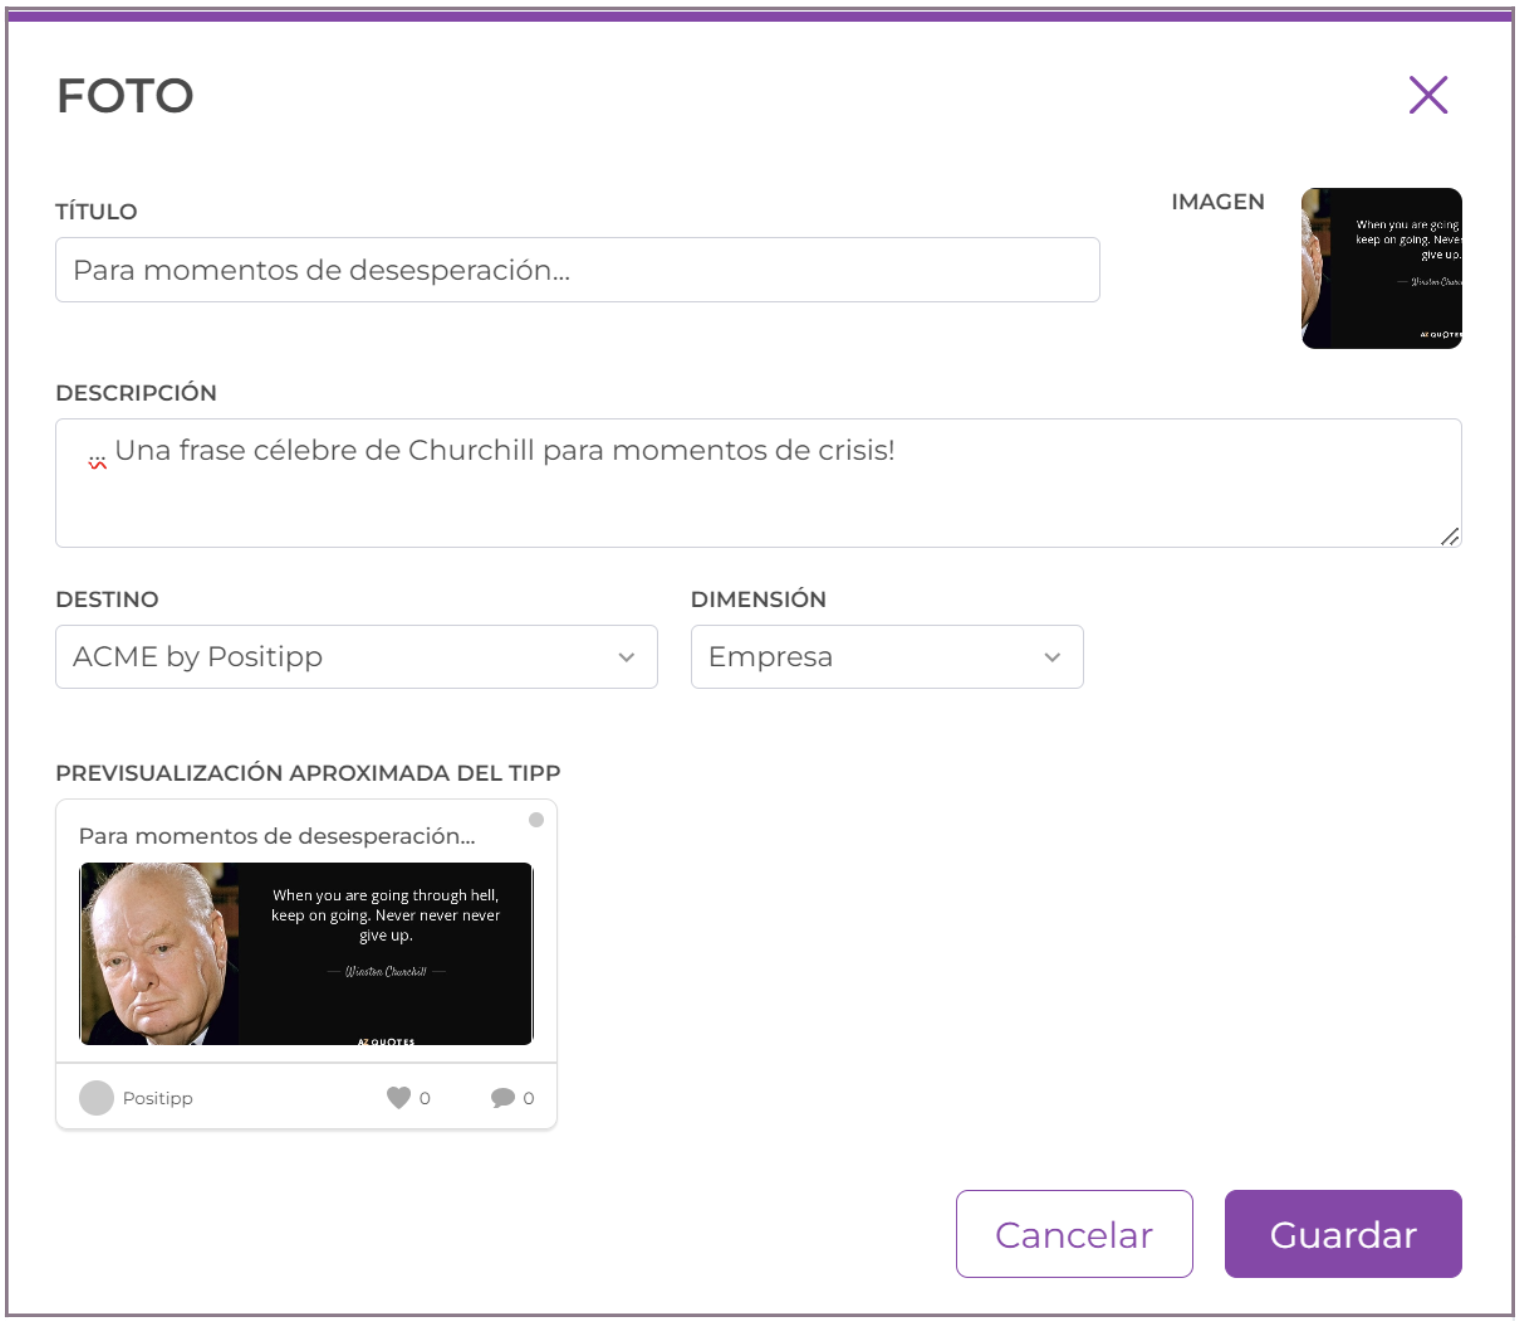Click the preview card Churchill image
Screen dimensions: 1520x1330
click(306, 954)
